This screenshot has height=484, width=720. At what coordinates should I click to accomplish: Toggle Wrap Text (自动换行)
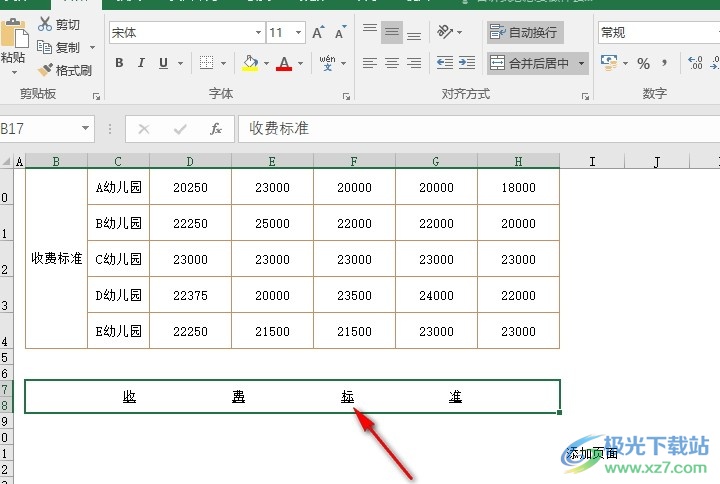click(525, 32)
